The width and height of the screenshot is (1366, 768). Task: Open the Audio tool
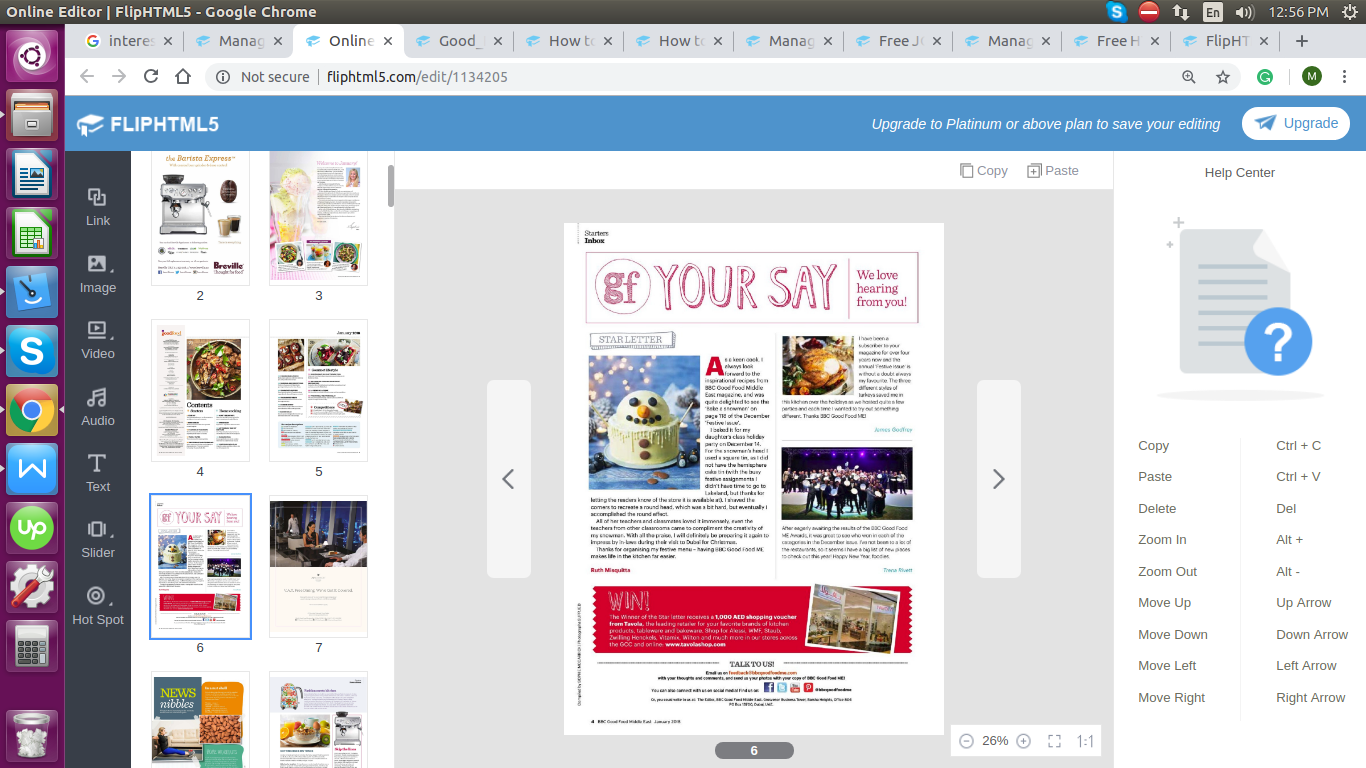click(97, 407)
